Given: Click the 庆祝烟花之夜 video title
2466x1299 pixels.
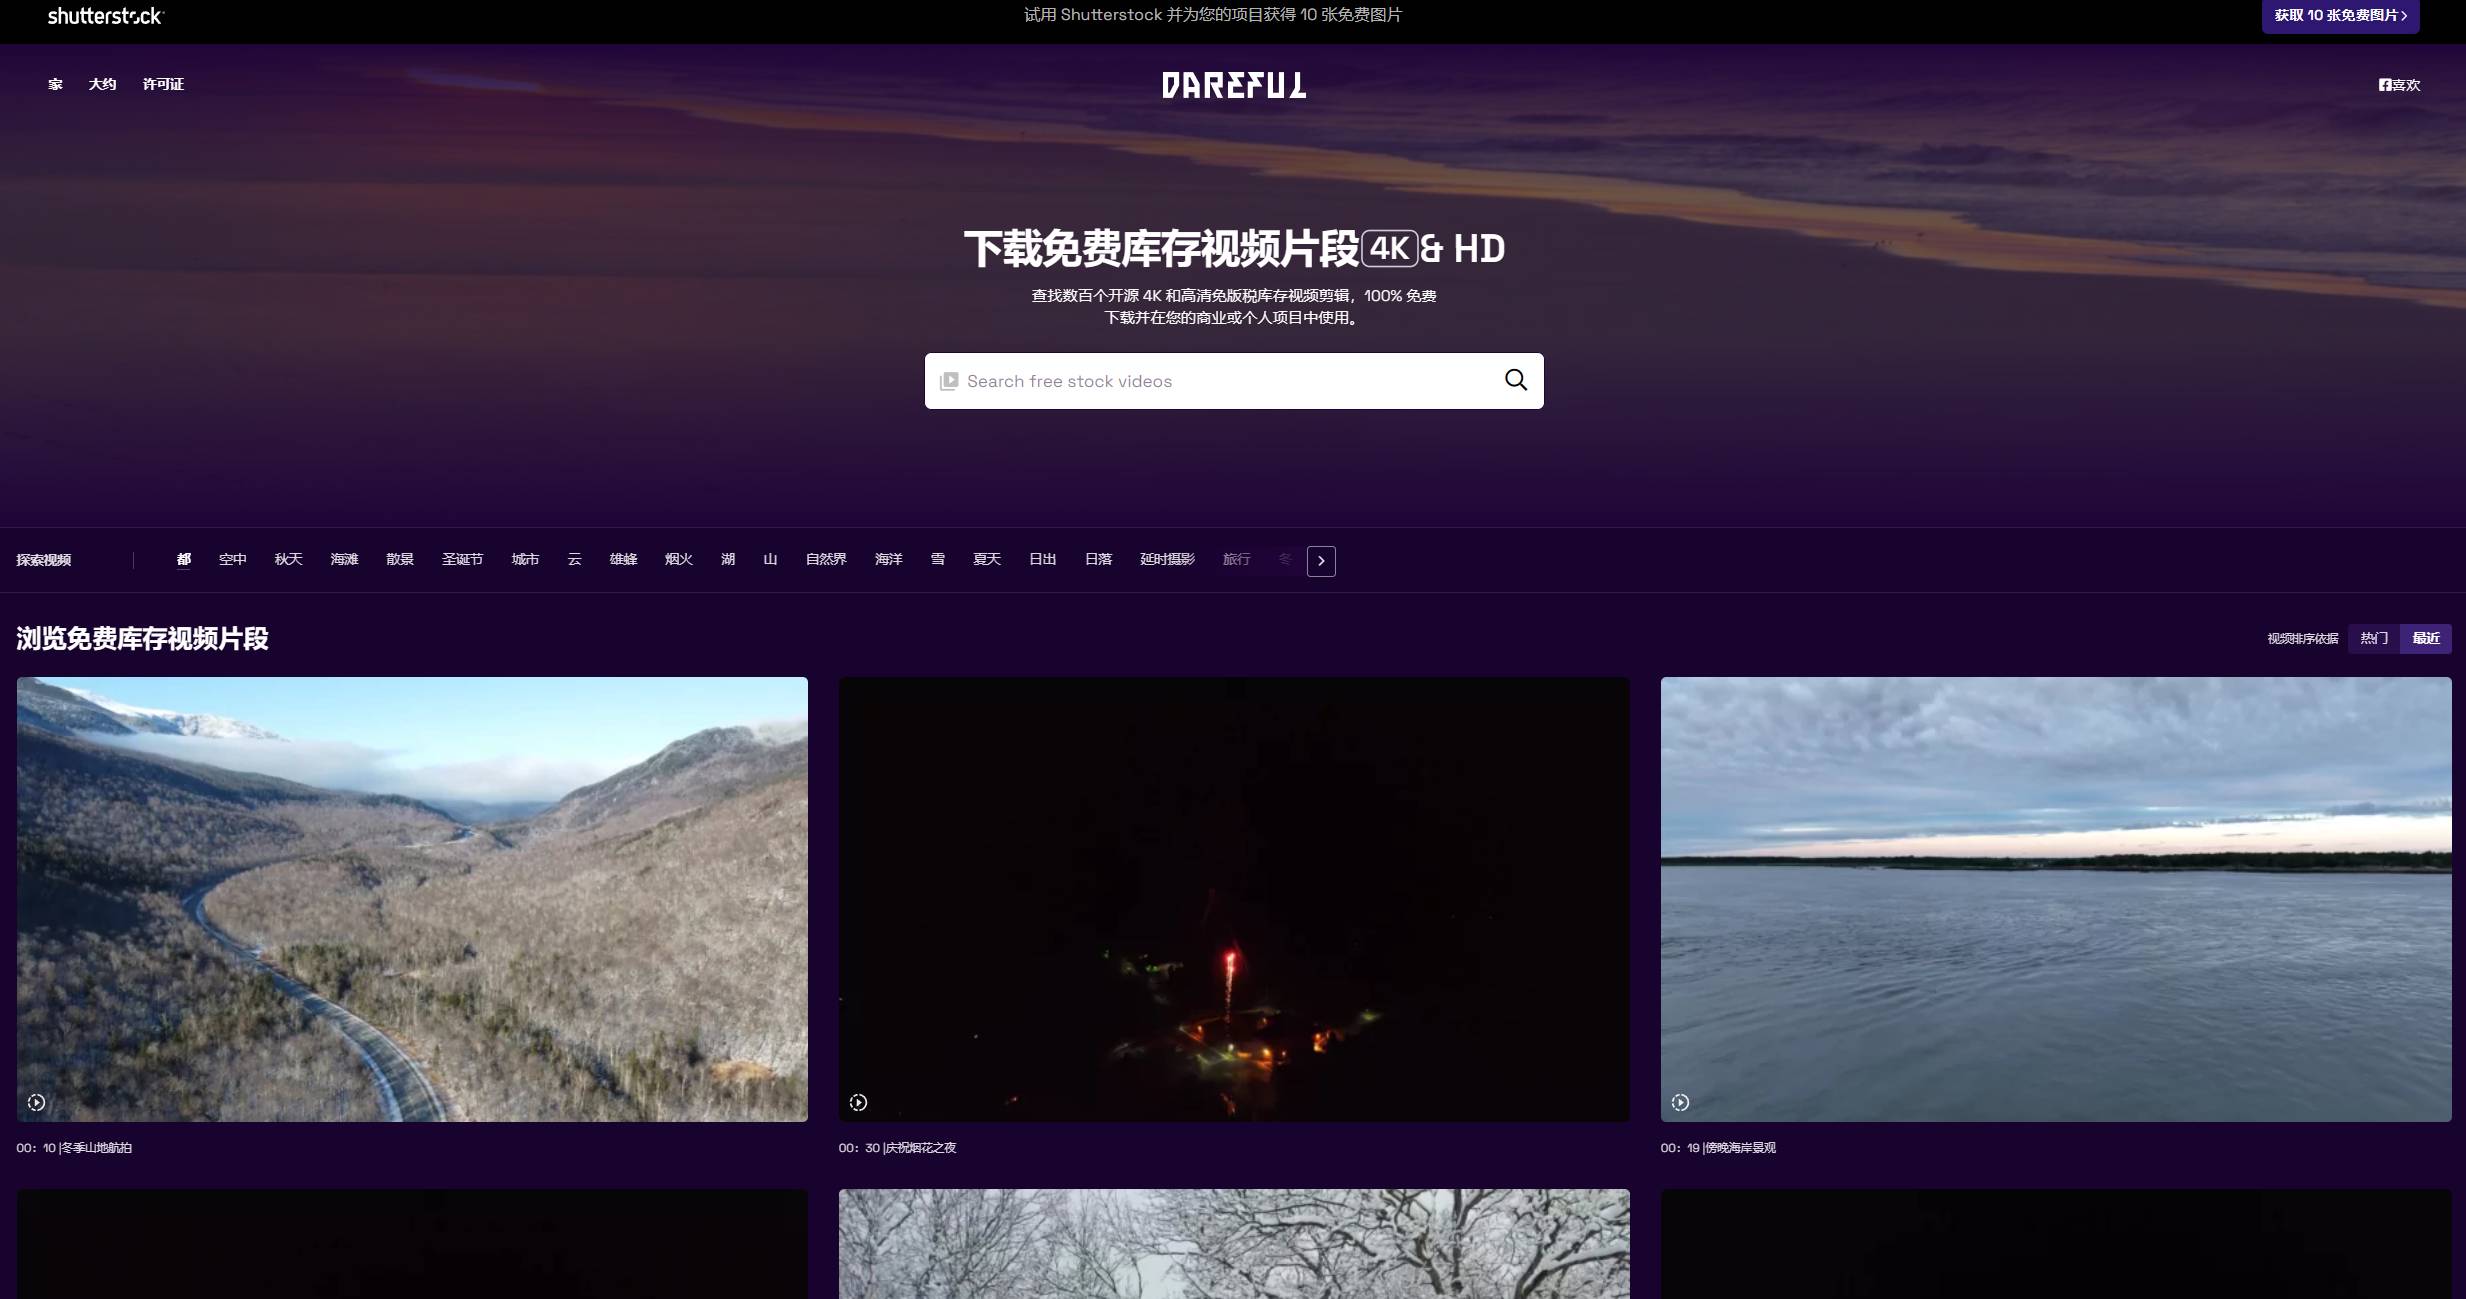Looking at the screenshot, I should 921,1148.
